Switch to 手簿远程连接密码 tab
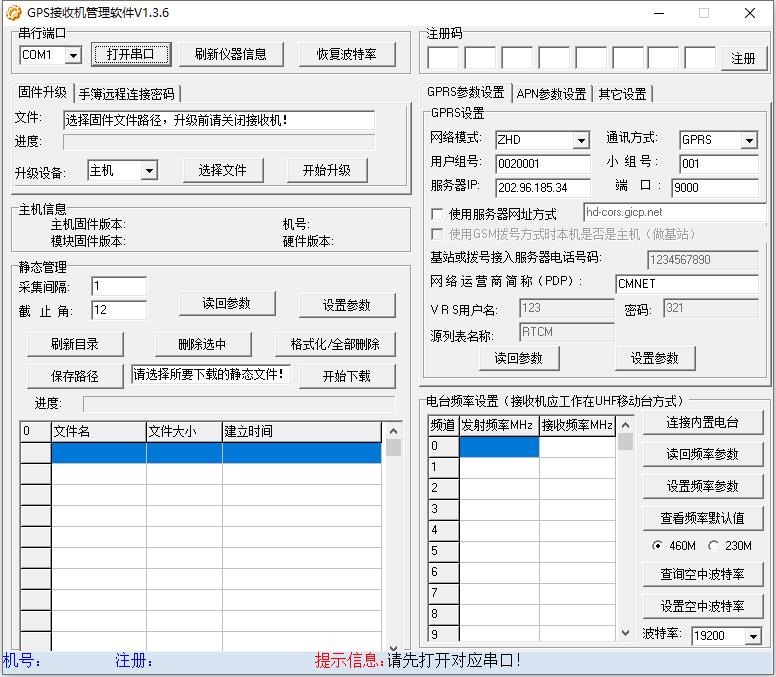The image size is (776, 677). coord(127,94)
